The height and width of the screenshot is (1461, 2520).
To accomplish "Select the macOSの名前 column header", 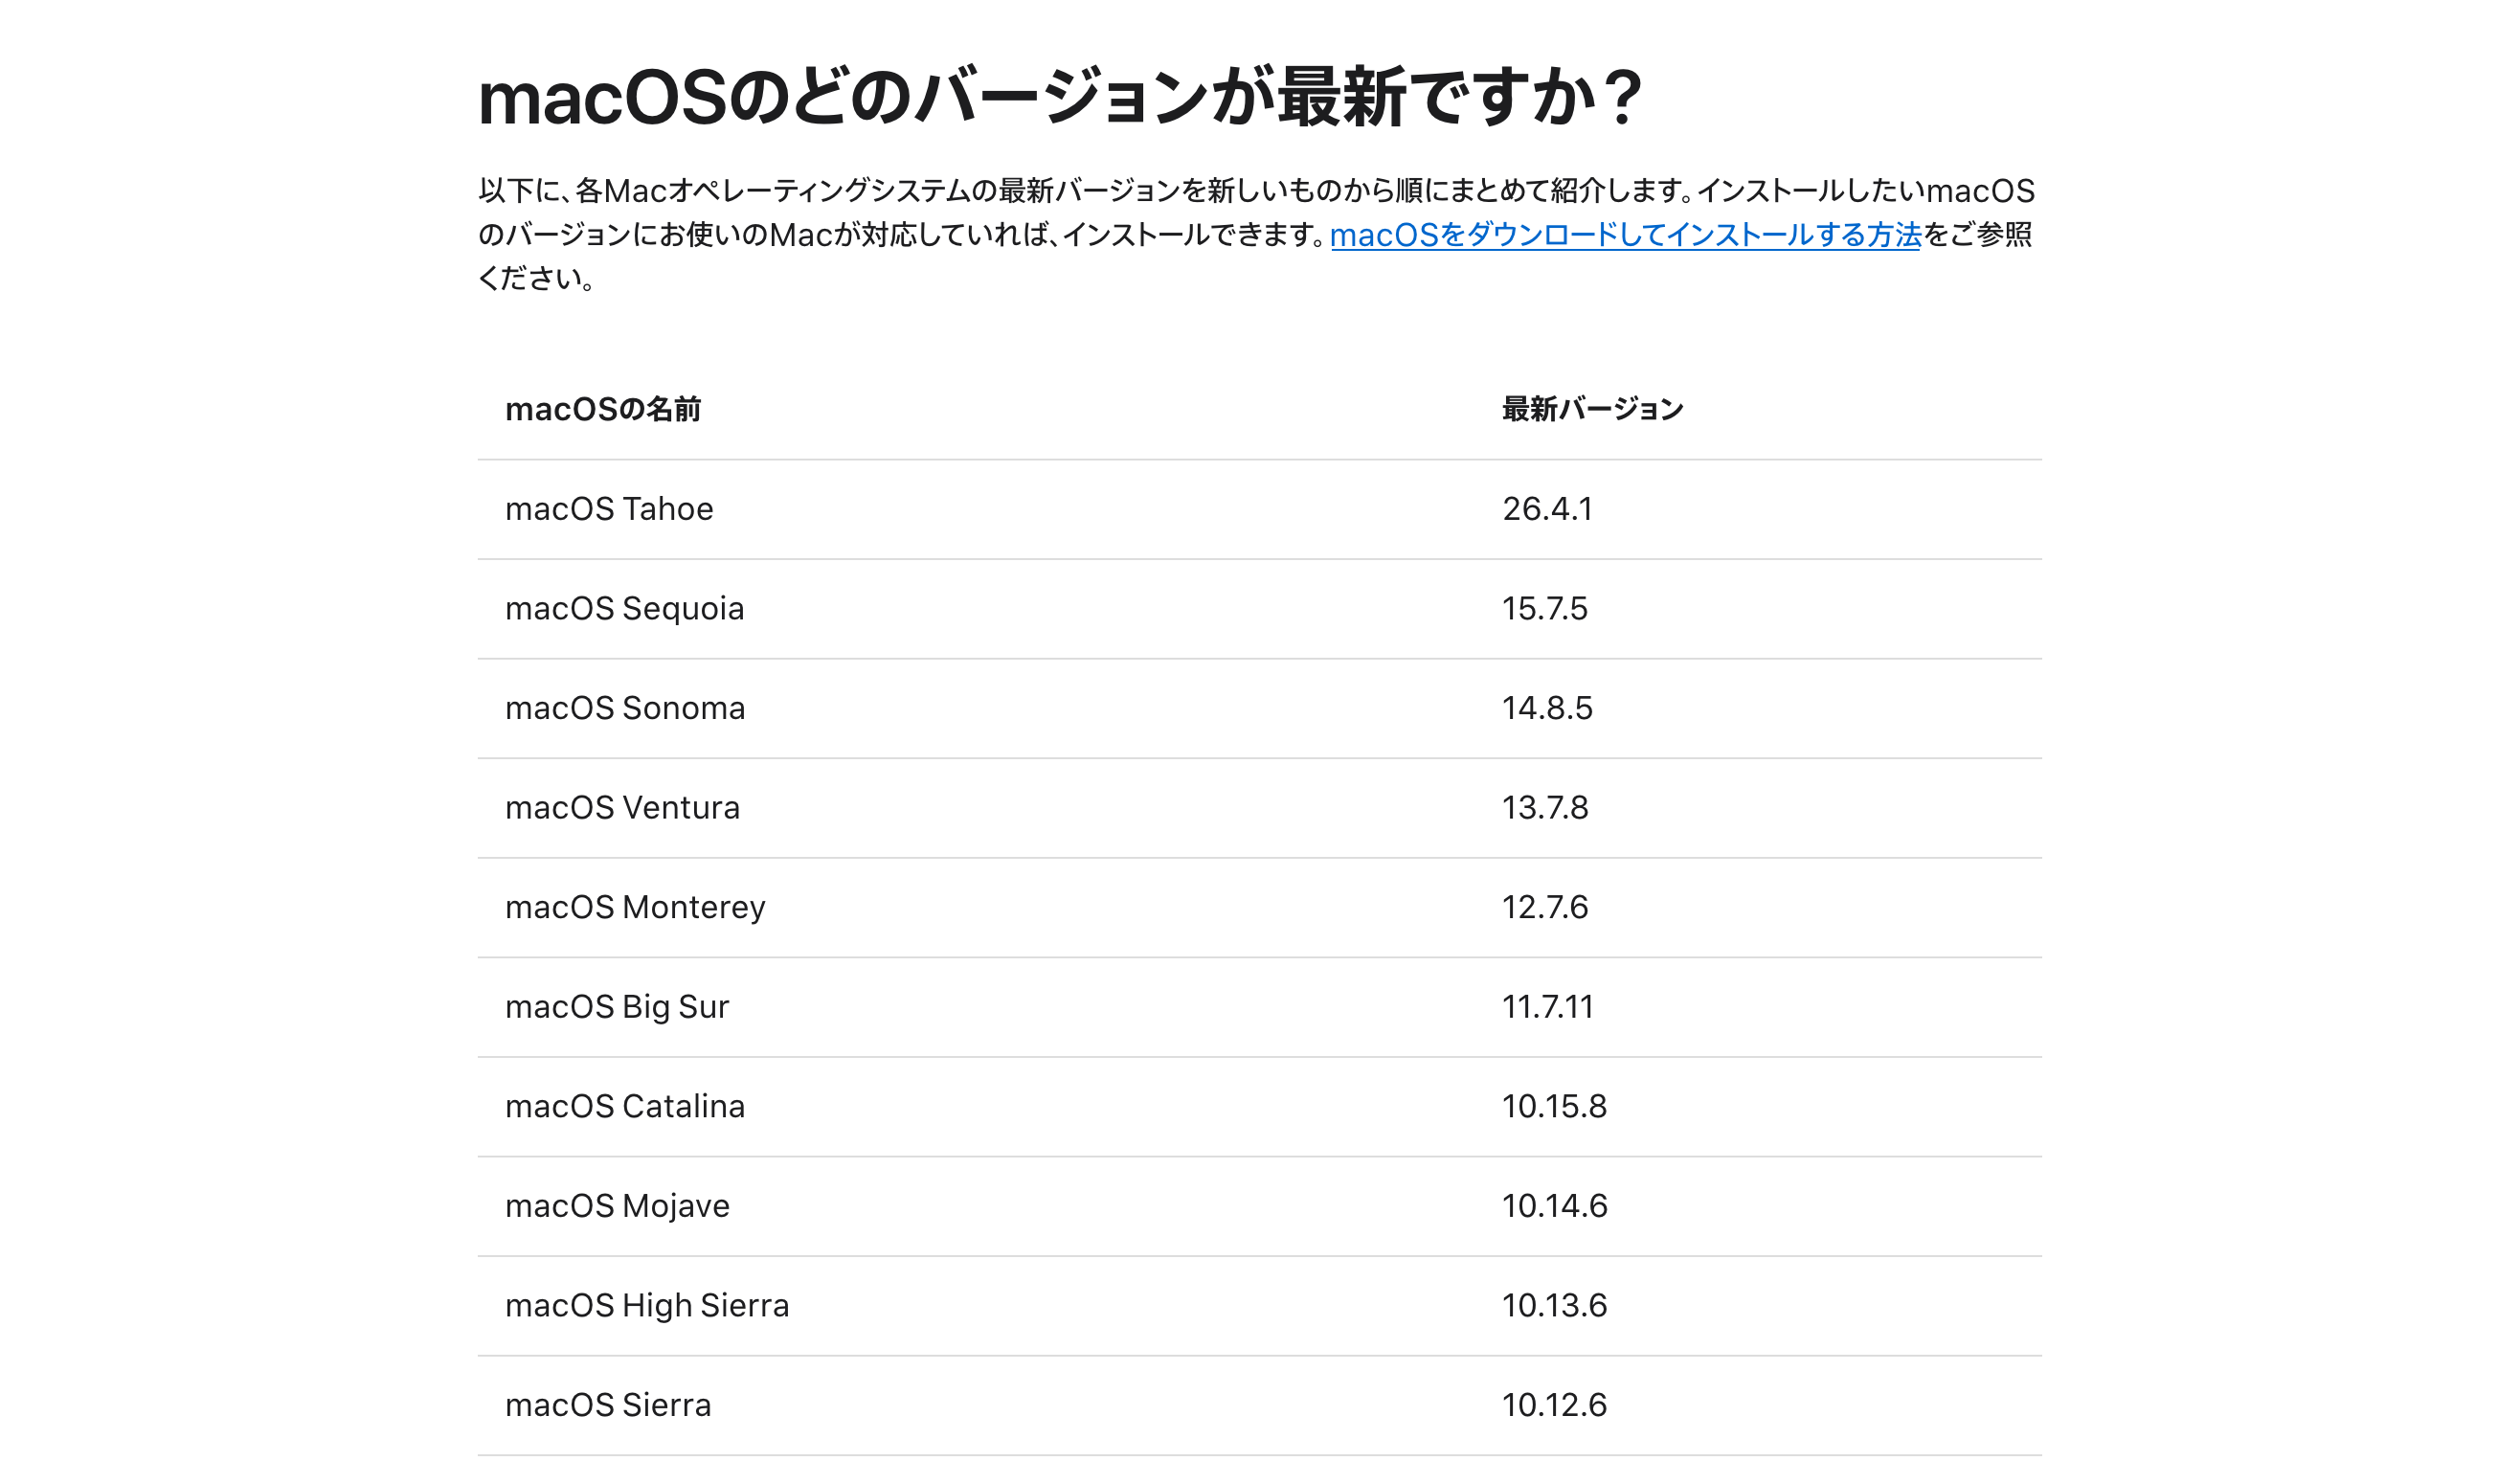I will pos(603,409).
